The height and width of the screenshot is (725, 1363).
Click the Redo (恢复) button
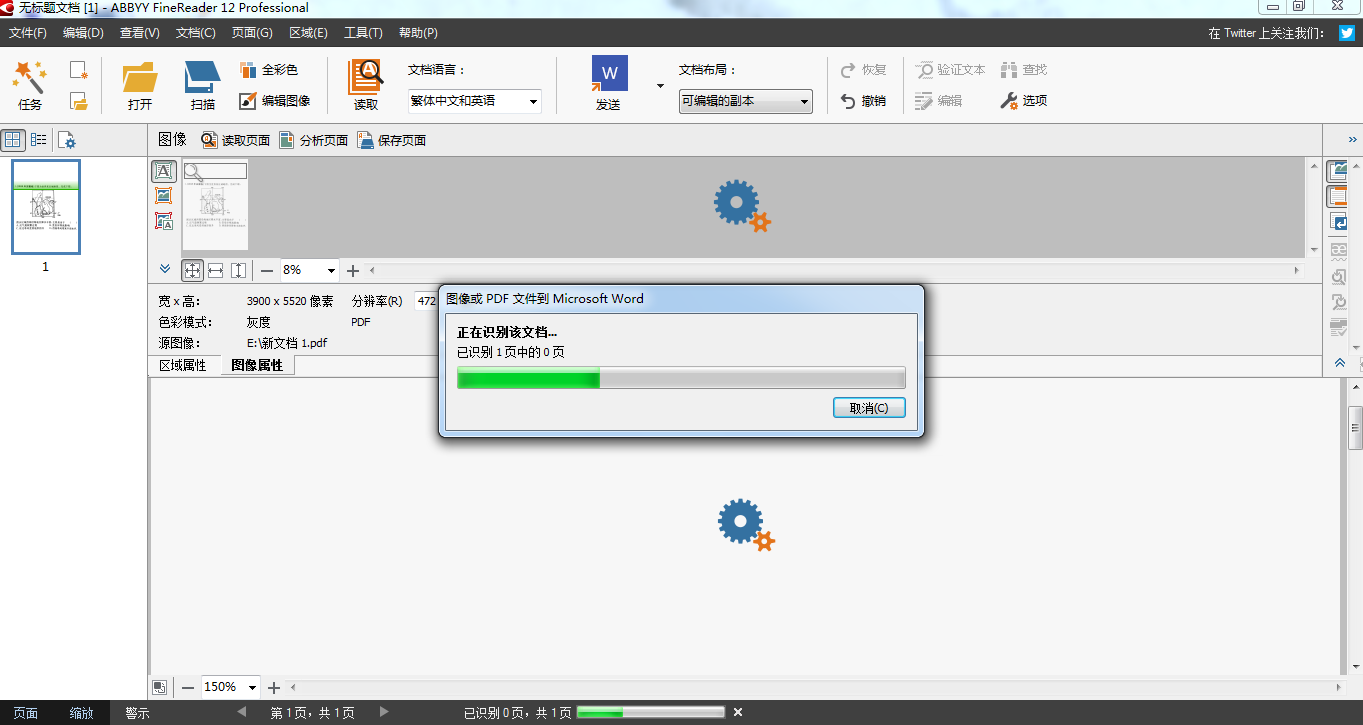[863, 70]
